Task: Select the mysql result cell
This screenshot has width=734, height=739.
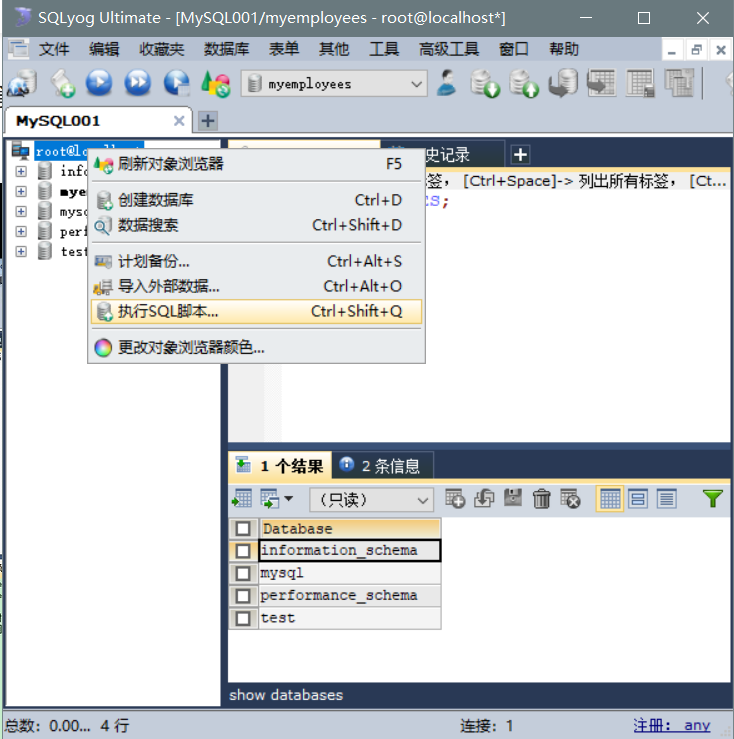Action: pos(350,573)
